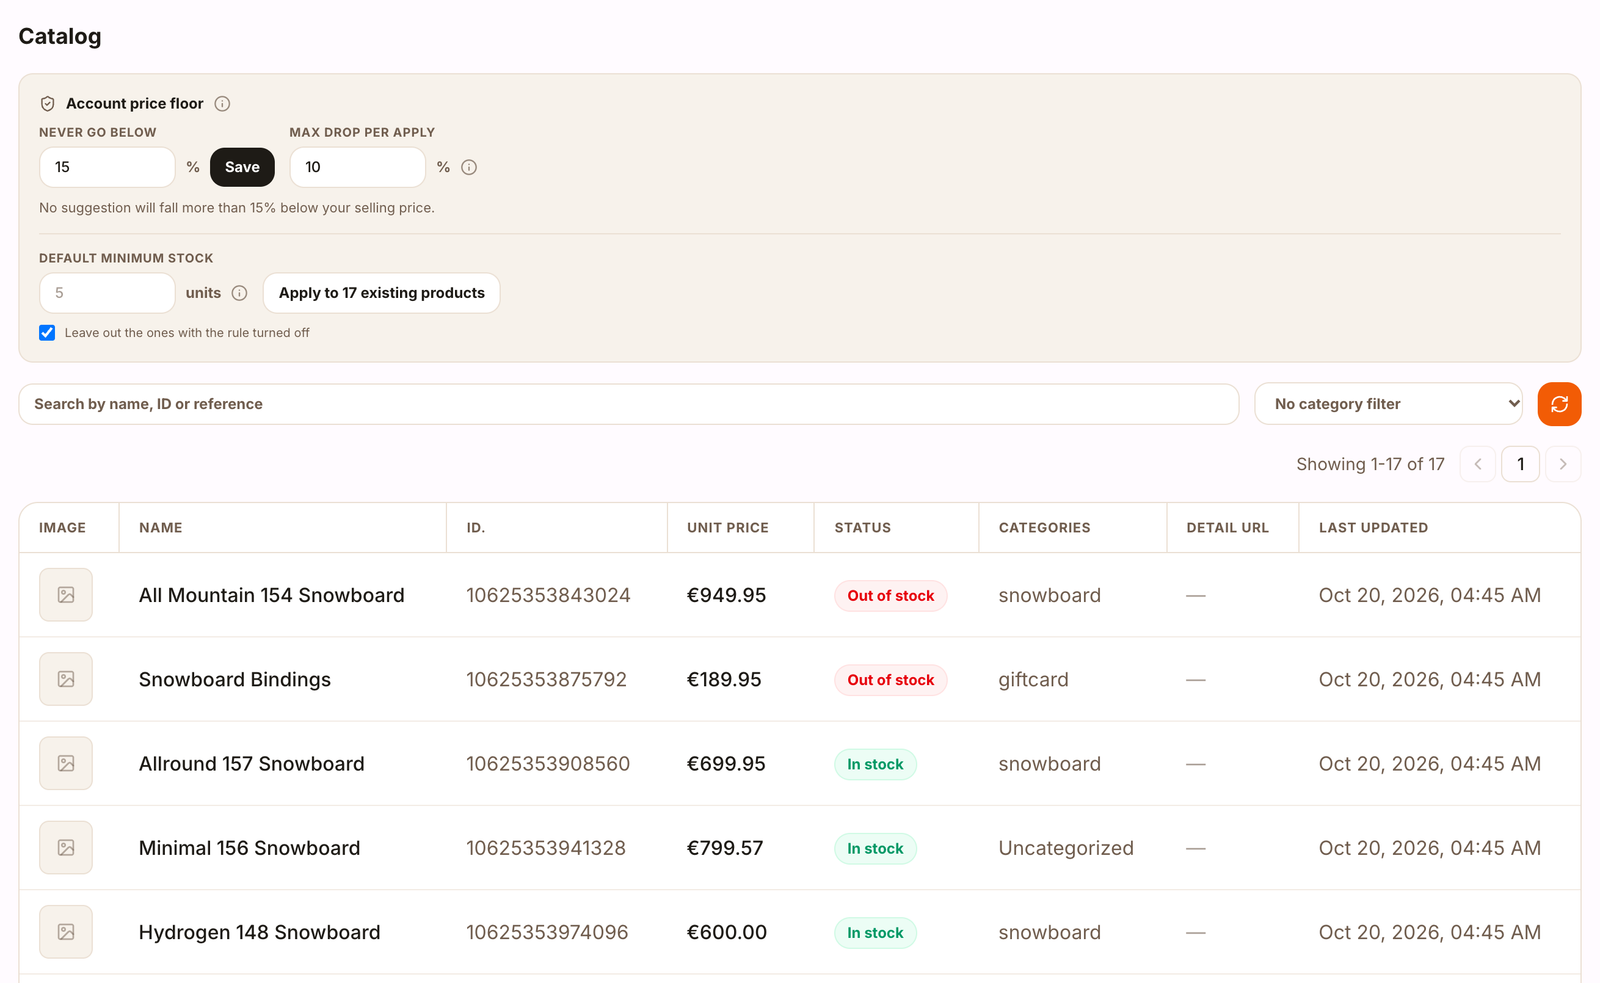1600x983 pixels.
Task: Click image placeholder for Hydrogen 148 Snowboard
Action: [66, 932]
